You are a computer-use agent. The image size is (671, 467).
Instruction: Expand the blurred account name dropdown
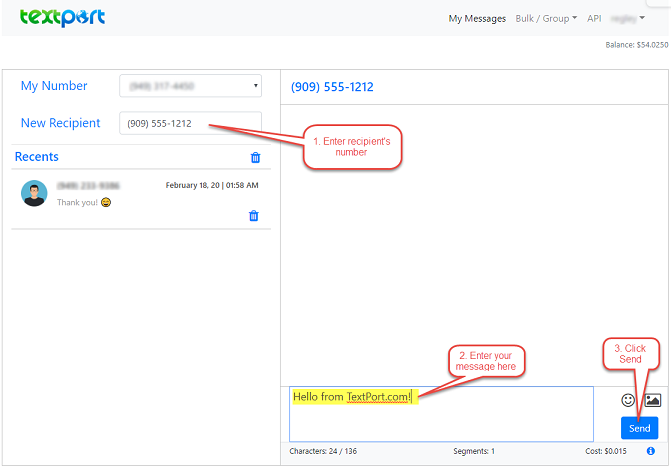pyautogui.click(x=627, y=18)
